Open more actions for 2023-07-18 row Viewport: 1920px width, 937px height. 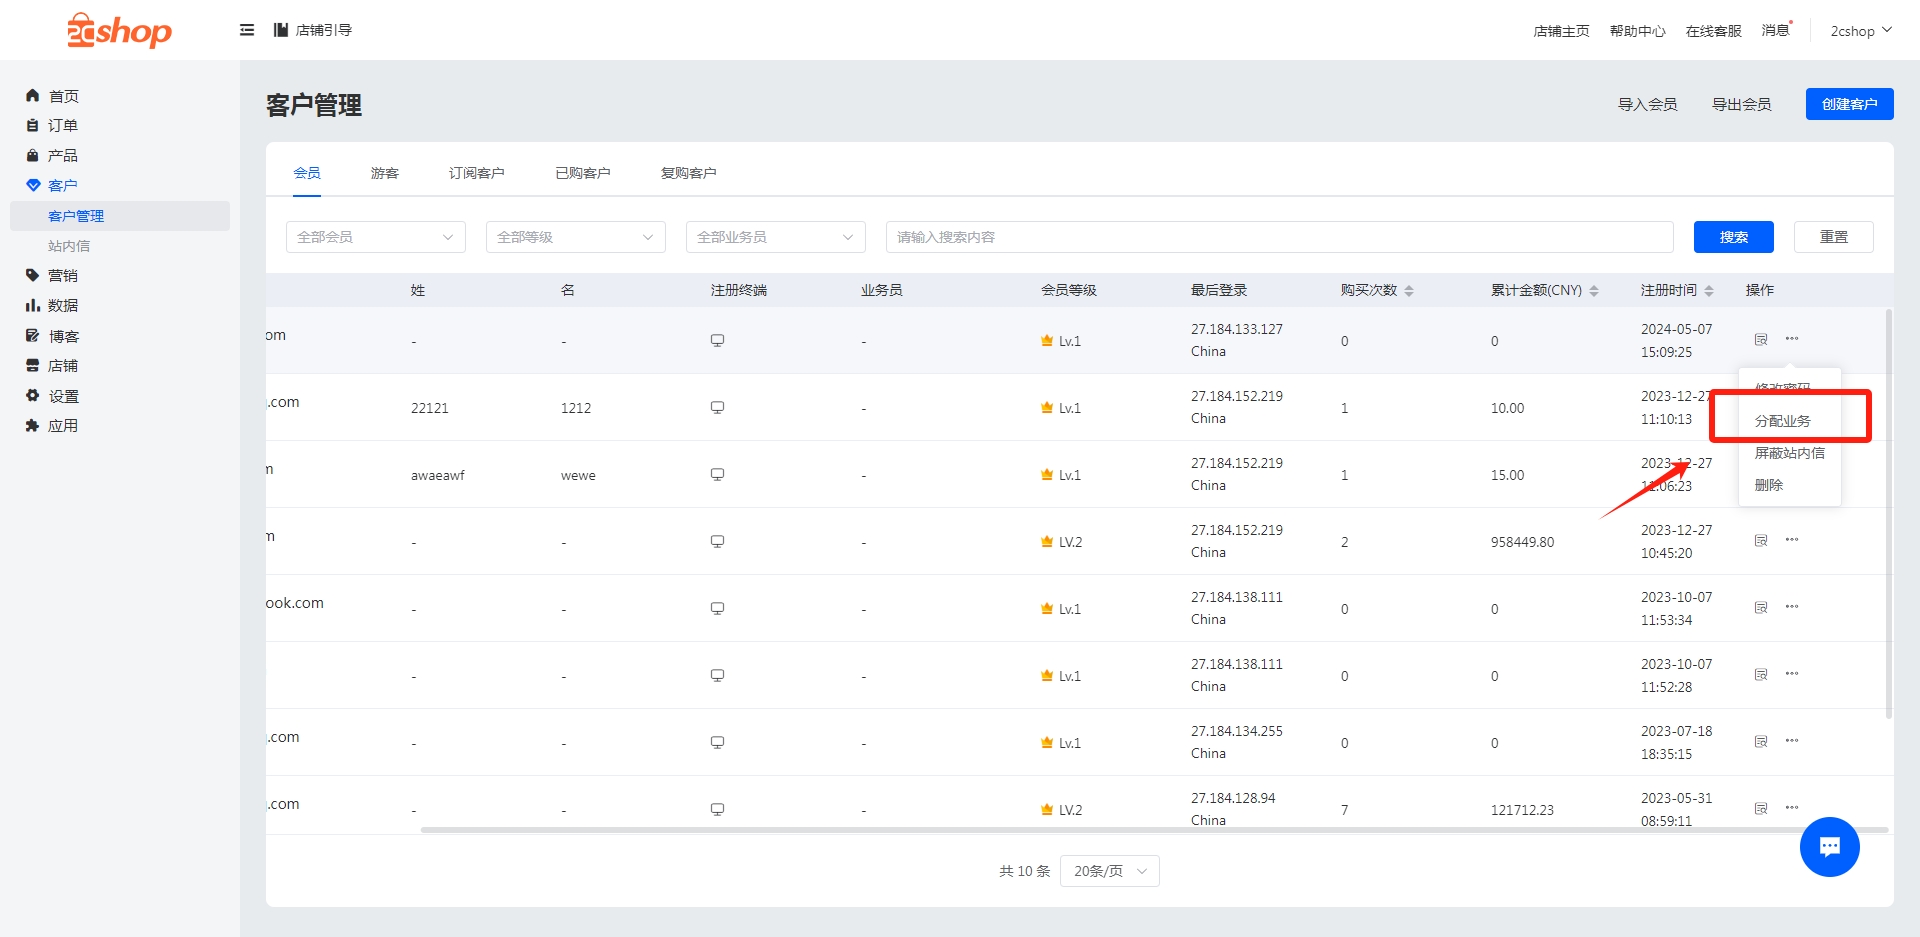click(1792, 741)
